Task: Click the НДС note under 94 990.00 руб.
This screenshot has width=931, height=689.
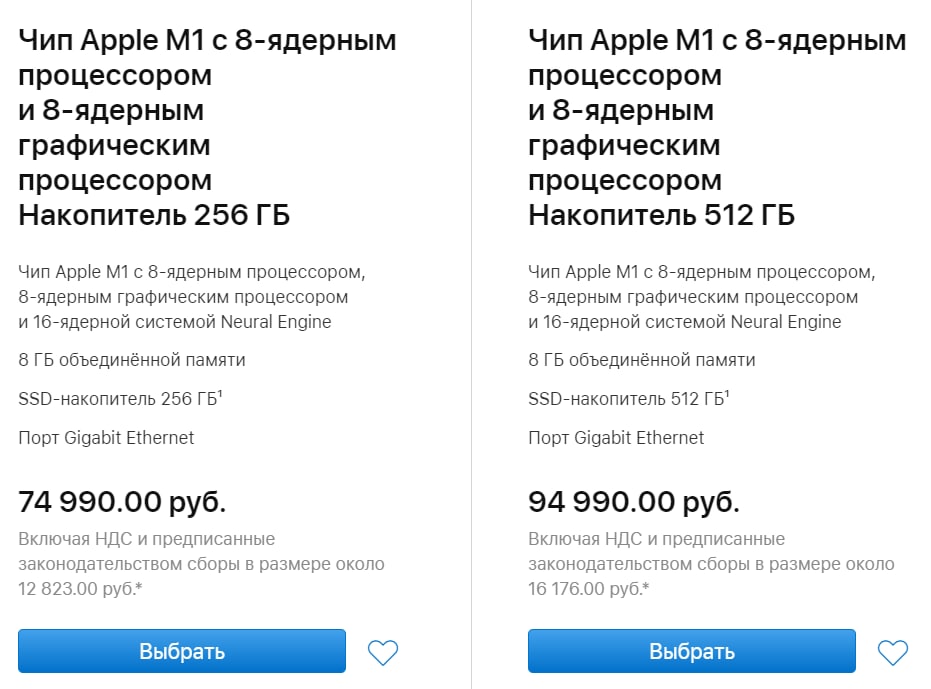Action: (x=710, y=564)
